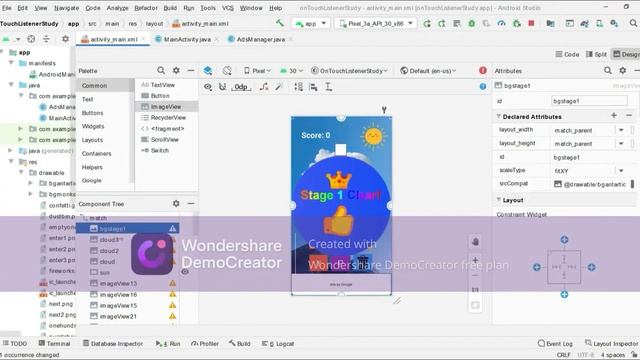Click the Infer Constraints magic wand icon

(279, 87)
